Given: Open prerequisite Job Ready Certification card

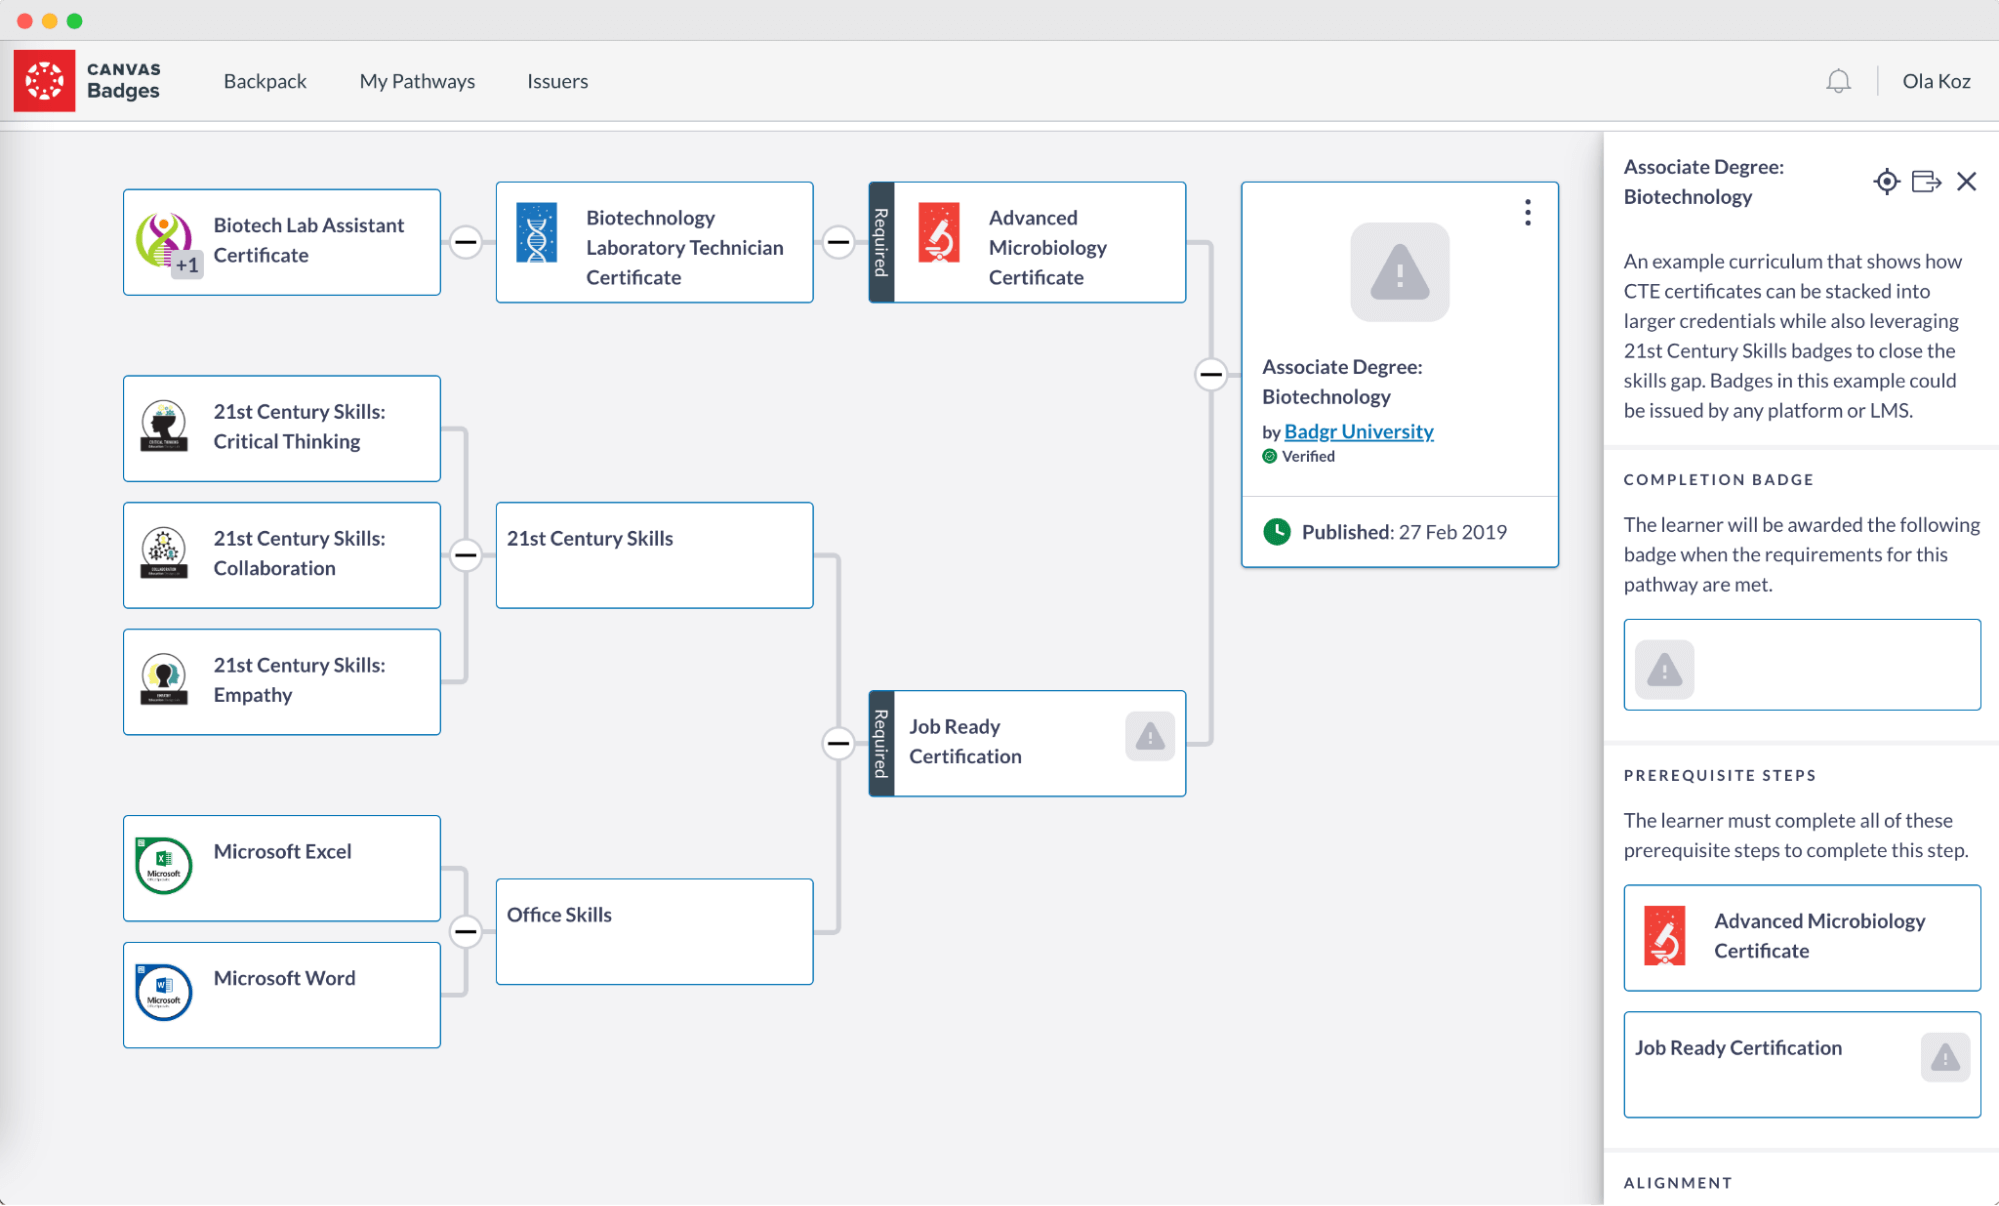Looking at the screenshot, I should tap(1802, 1064).
